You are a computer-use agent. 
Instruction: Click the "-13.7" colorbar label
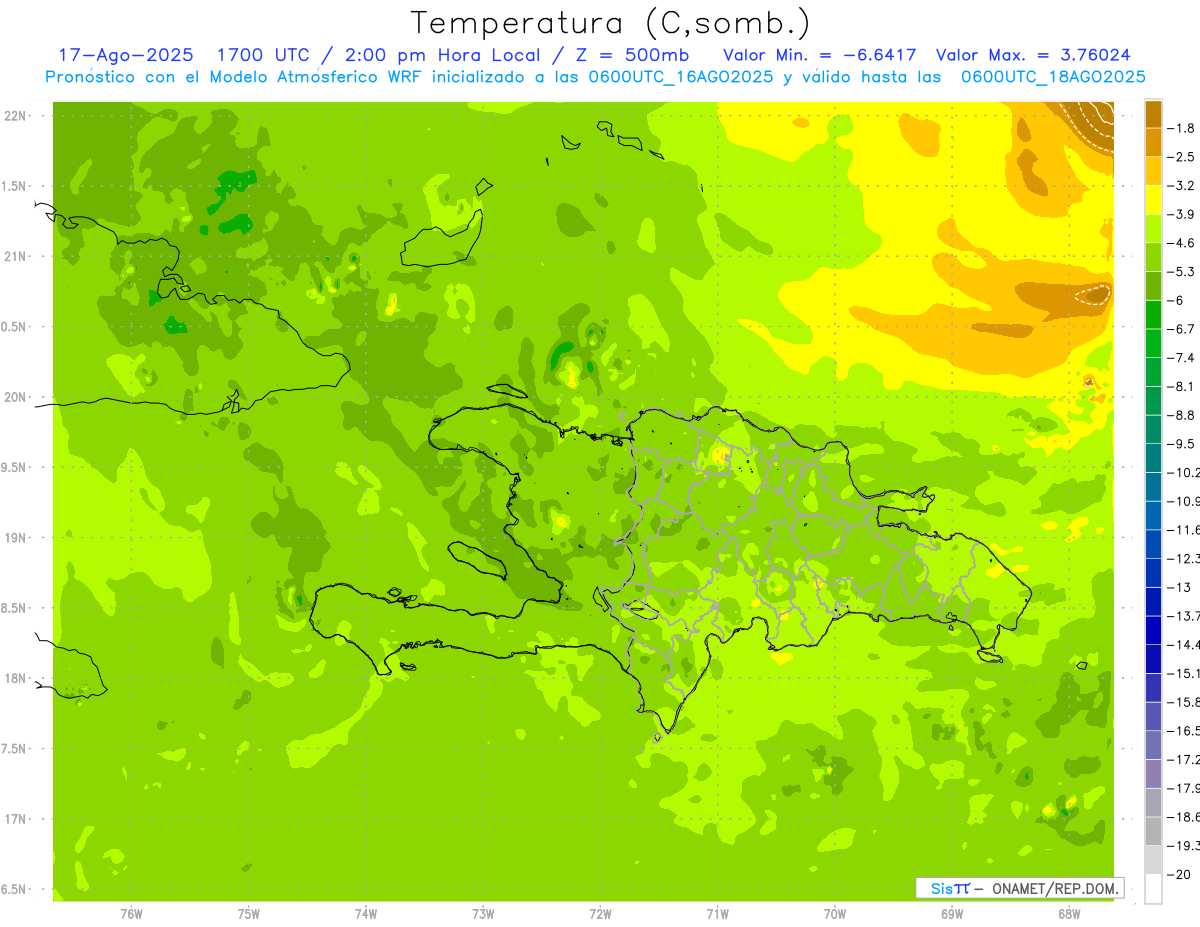[1185, 615]
